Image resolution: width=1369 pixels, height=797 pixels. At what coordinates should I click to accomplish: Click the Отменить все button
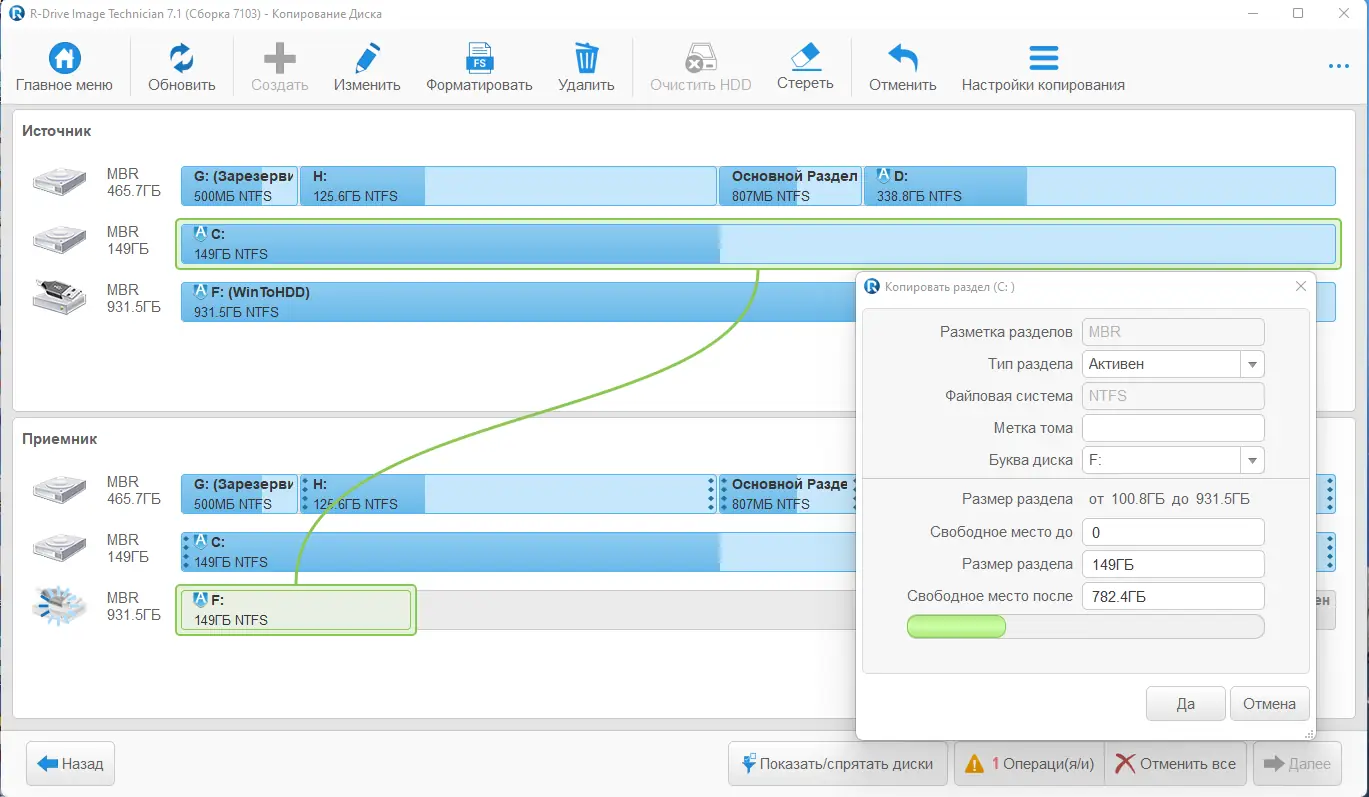coord(1176,764)
